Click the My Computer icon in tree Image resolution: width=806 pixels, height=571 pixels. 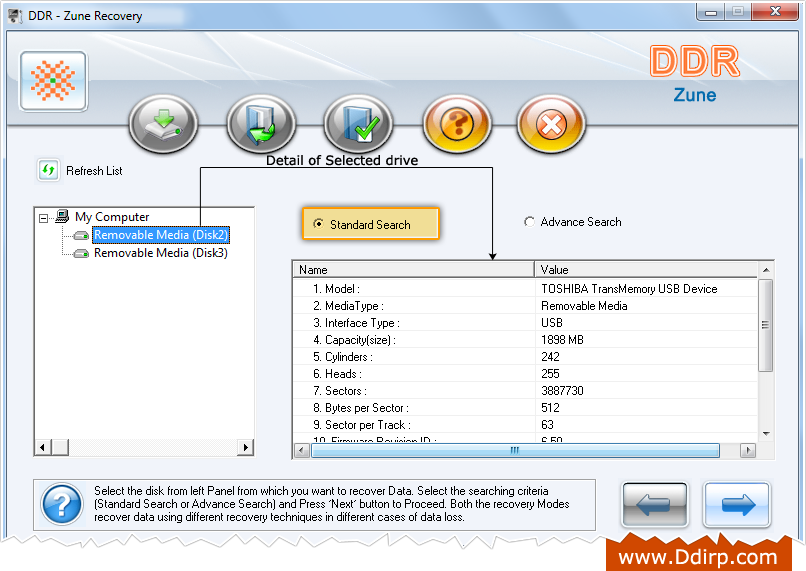[x=62, y=216]
